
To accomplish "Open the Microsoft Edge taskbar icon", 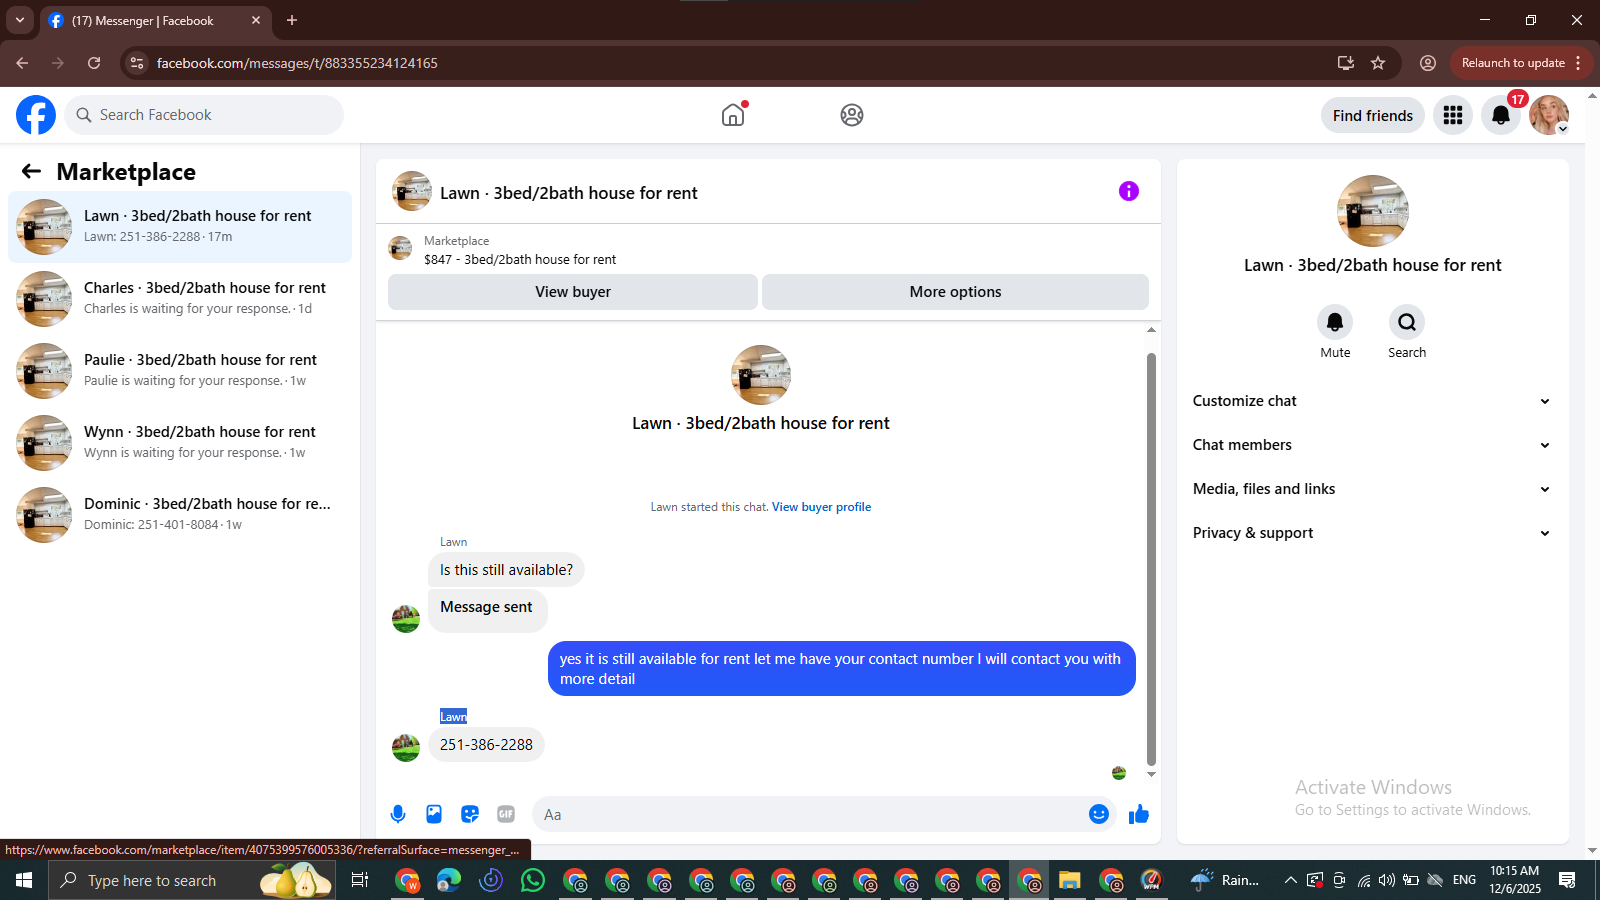I will click(449, 880).
